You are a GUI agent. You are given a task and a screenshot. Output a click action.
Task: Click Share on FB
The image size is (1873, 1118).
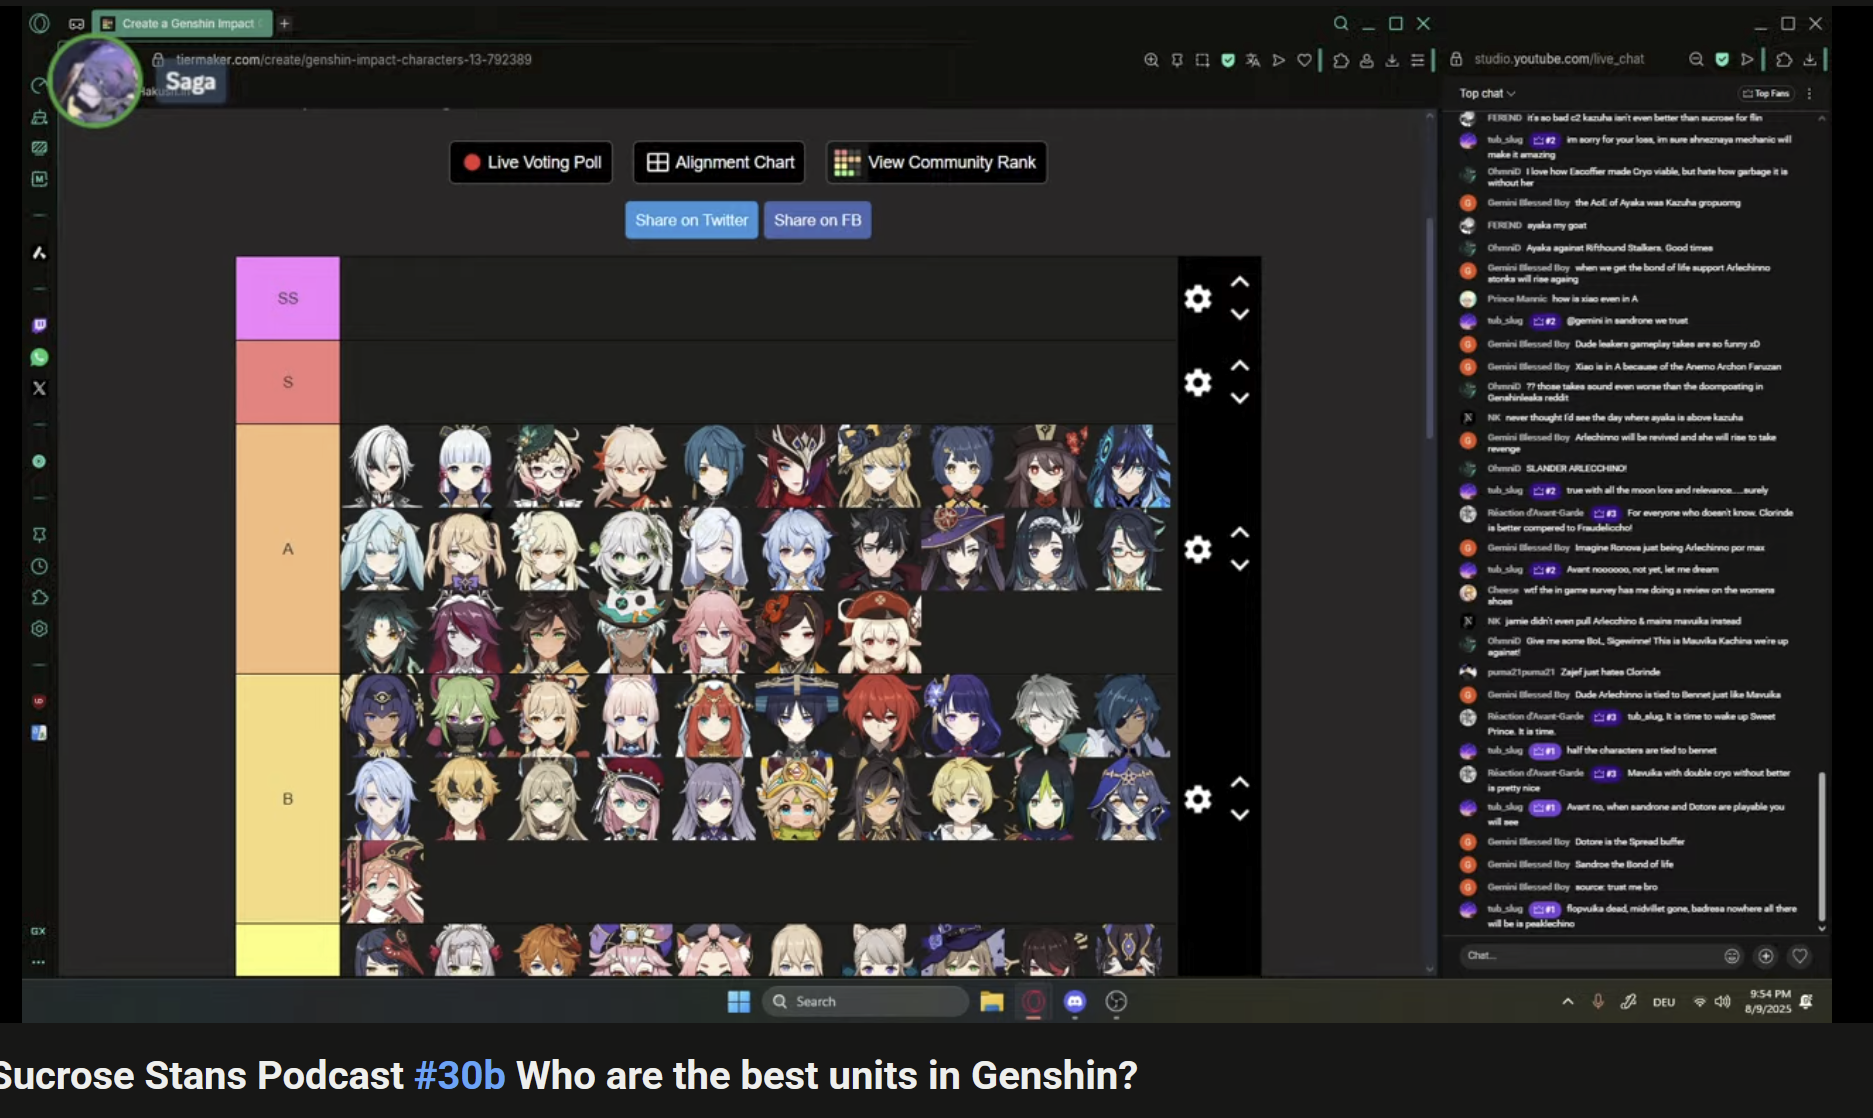point(817,220)
